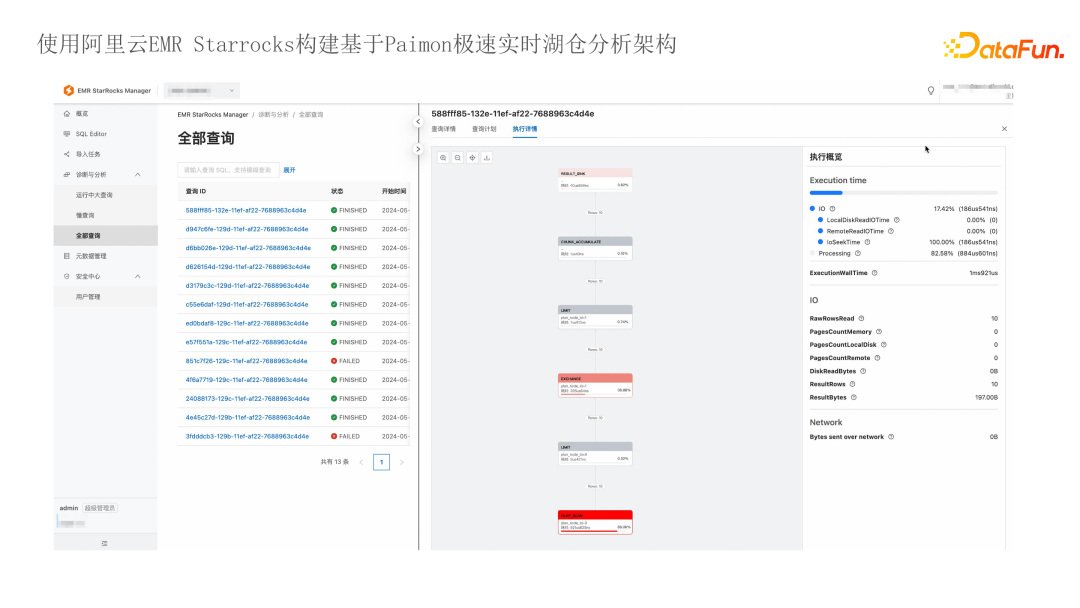Click the query SQL search input
The height and width of the screenshot is (608, 1080).
(x=229, y=170)
